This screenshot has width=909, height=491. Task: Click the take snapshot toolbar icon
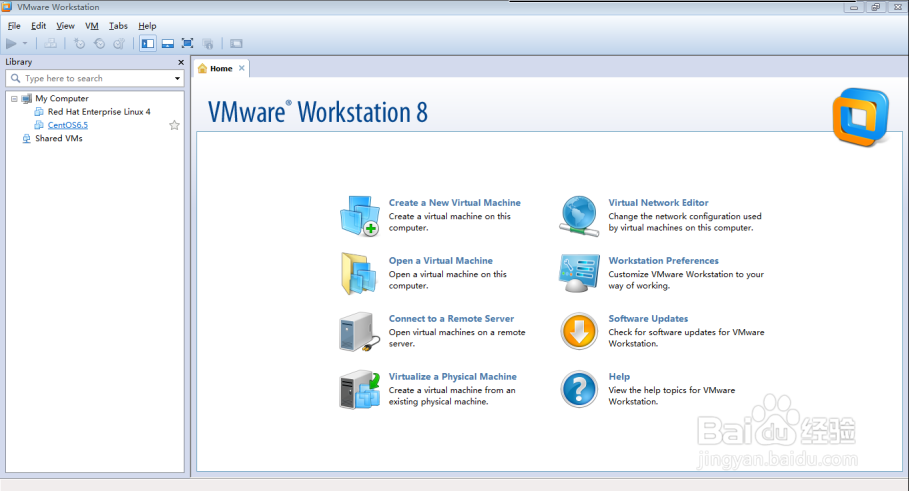click(79, 43)
